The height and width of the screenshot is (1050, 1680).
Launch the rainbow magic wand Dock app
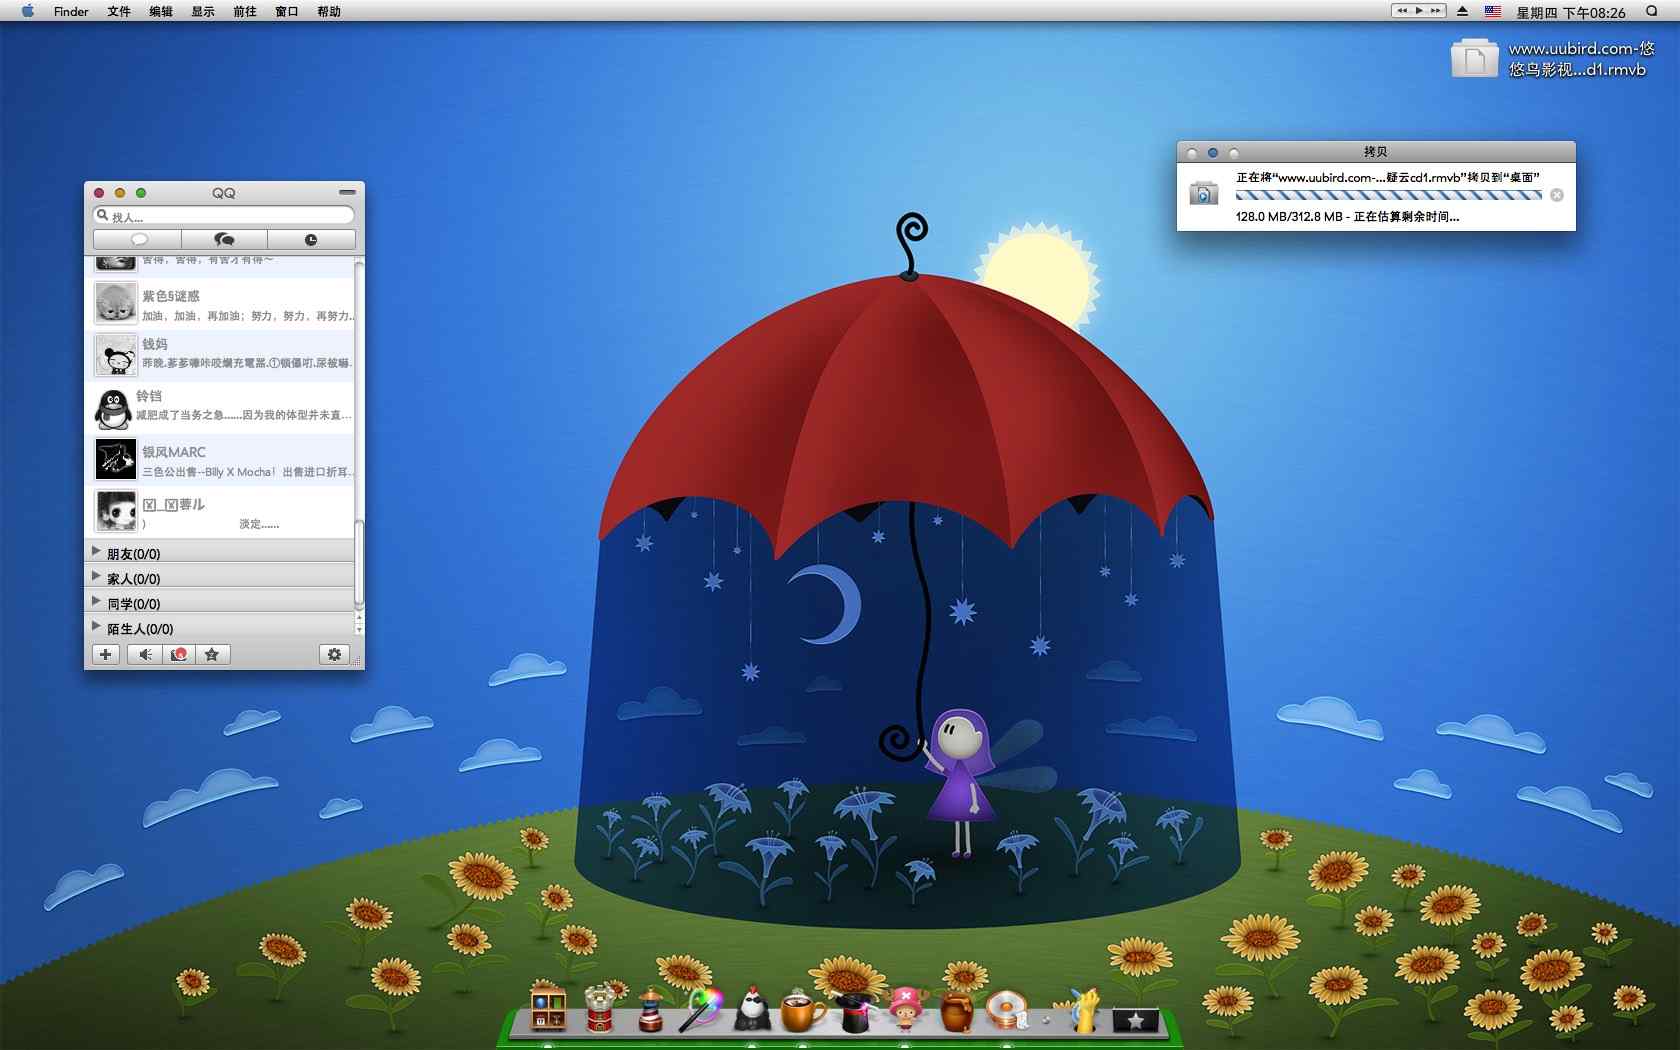(x=701, y=1009)
